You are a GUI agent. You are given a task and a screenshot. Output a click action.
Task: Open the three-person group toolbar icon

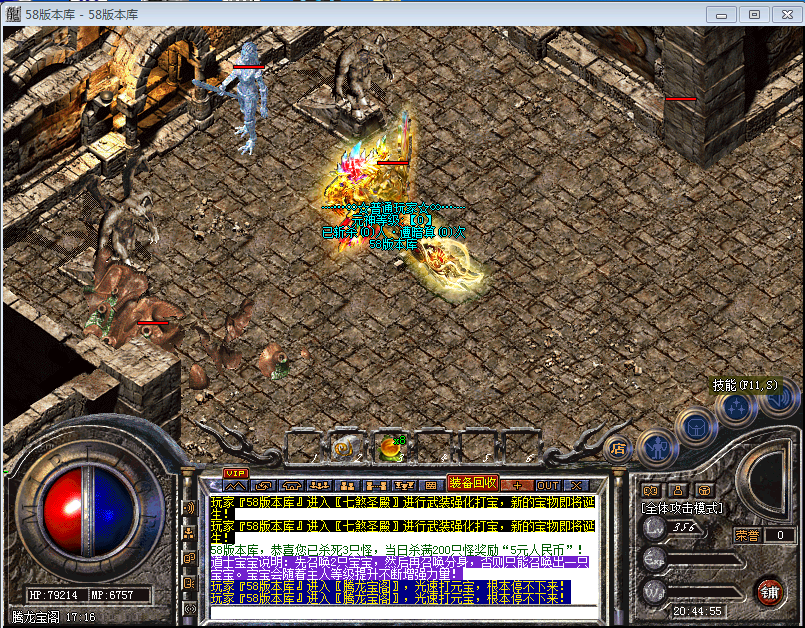click(x=319, y=485)
